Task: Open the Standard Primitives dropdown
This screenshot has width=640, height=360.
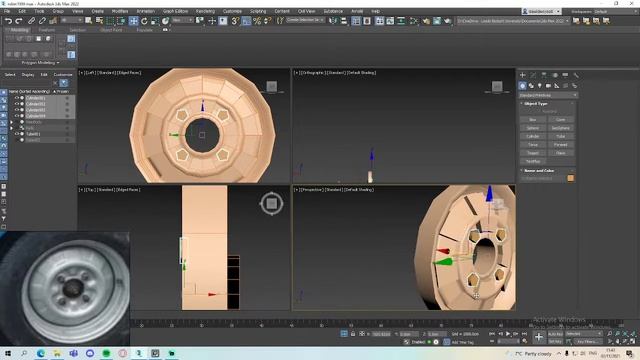Action: (x=548, y=95)
